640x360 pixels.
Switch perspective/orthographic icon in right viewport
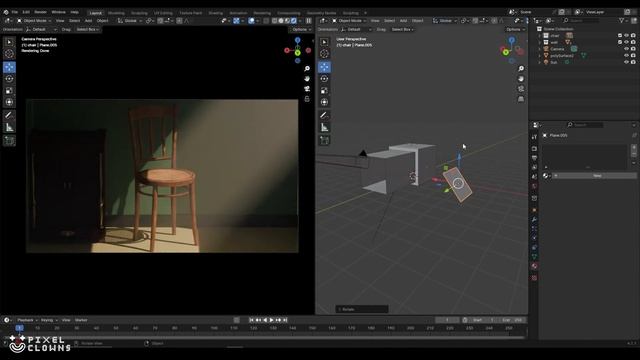pos(521,99)
